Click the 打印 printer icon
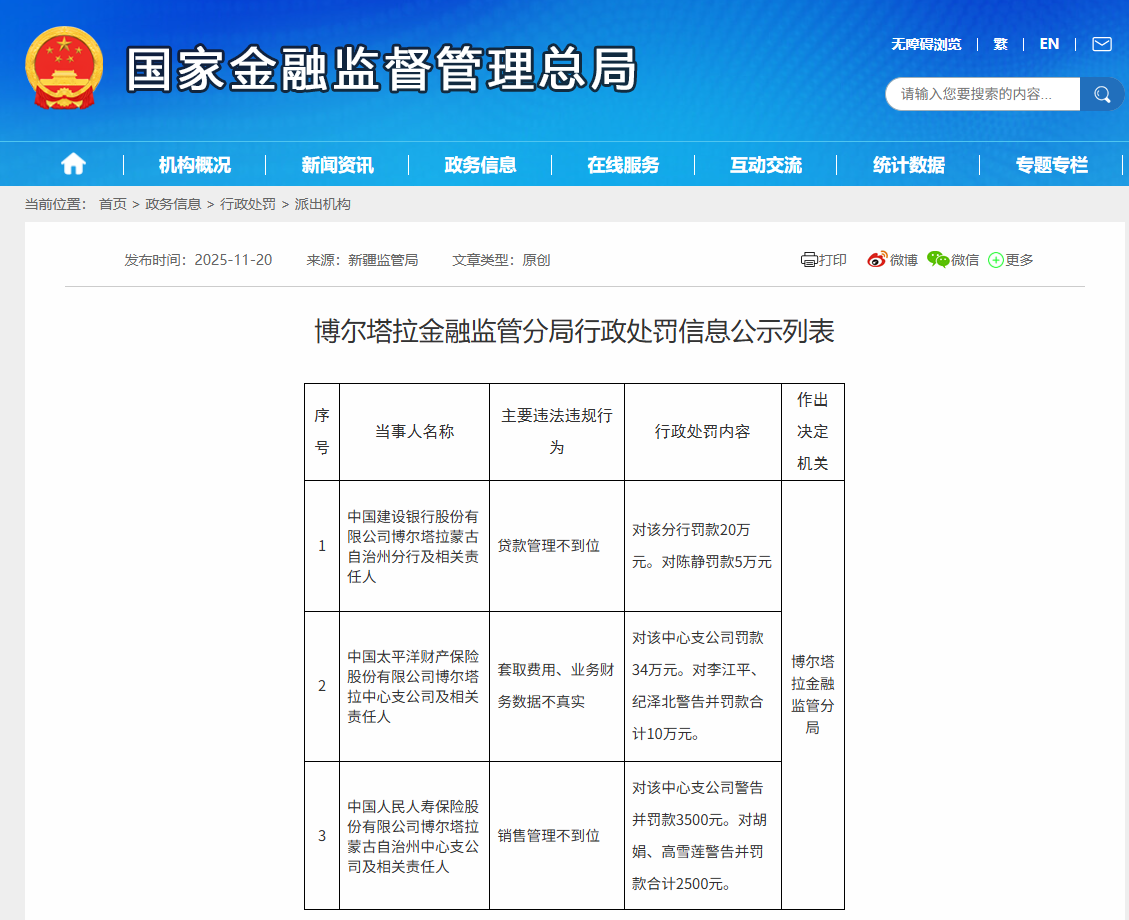1129x920 pixels. coord(809,259)
